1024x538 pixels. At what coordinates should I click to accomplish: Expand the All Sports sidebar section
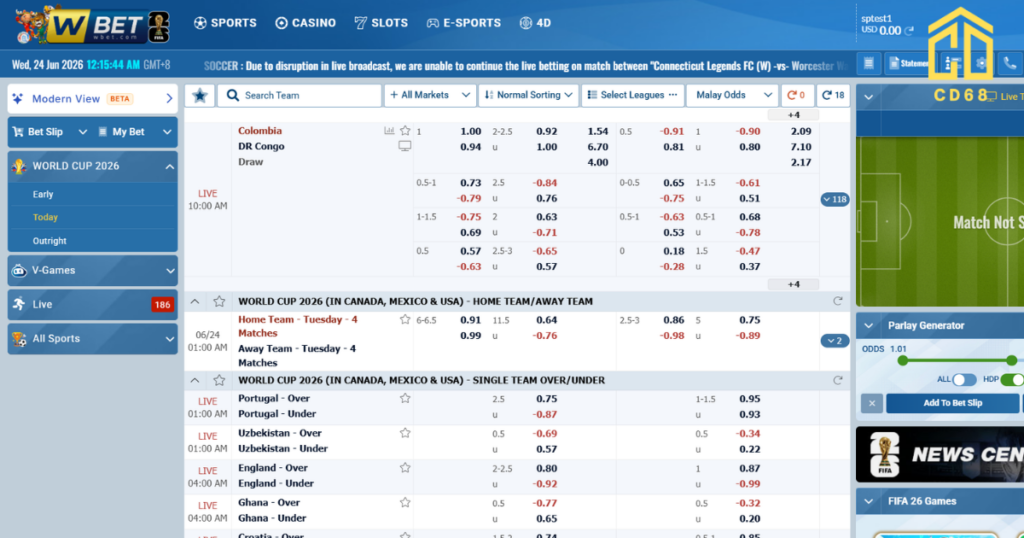93,338
